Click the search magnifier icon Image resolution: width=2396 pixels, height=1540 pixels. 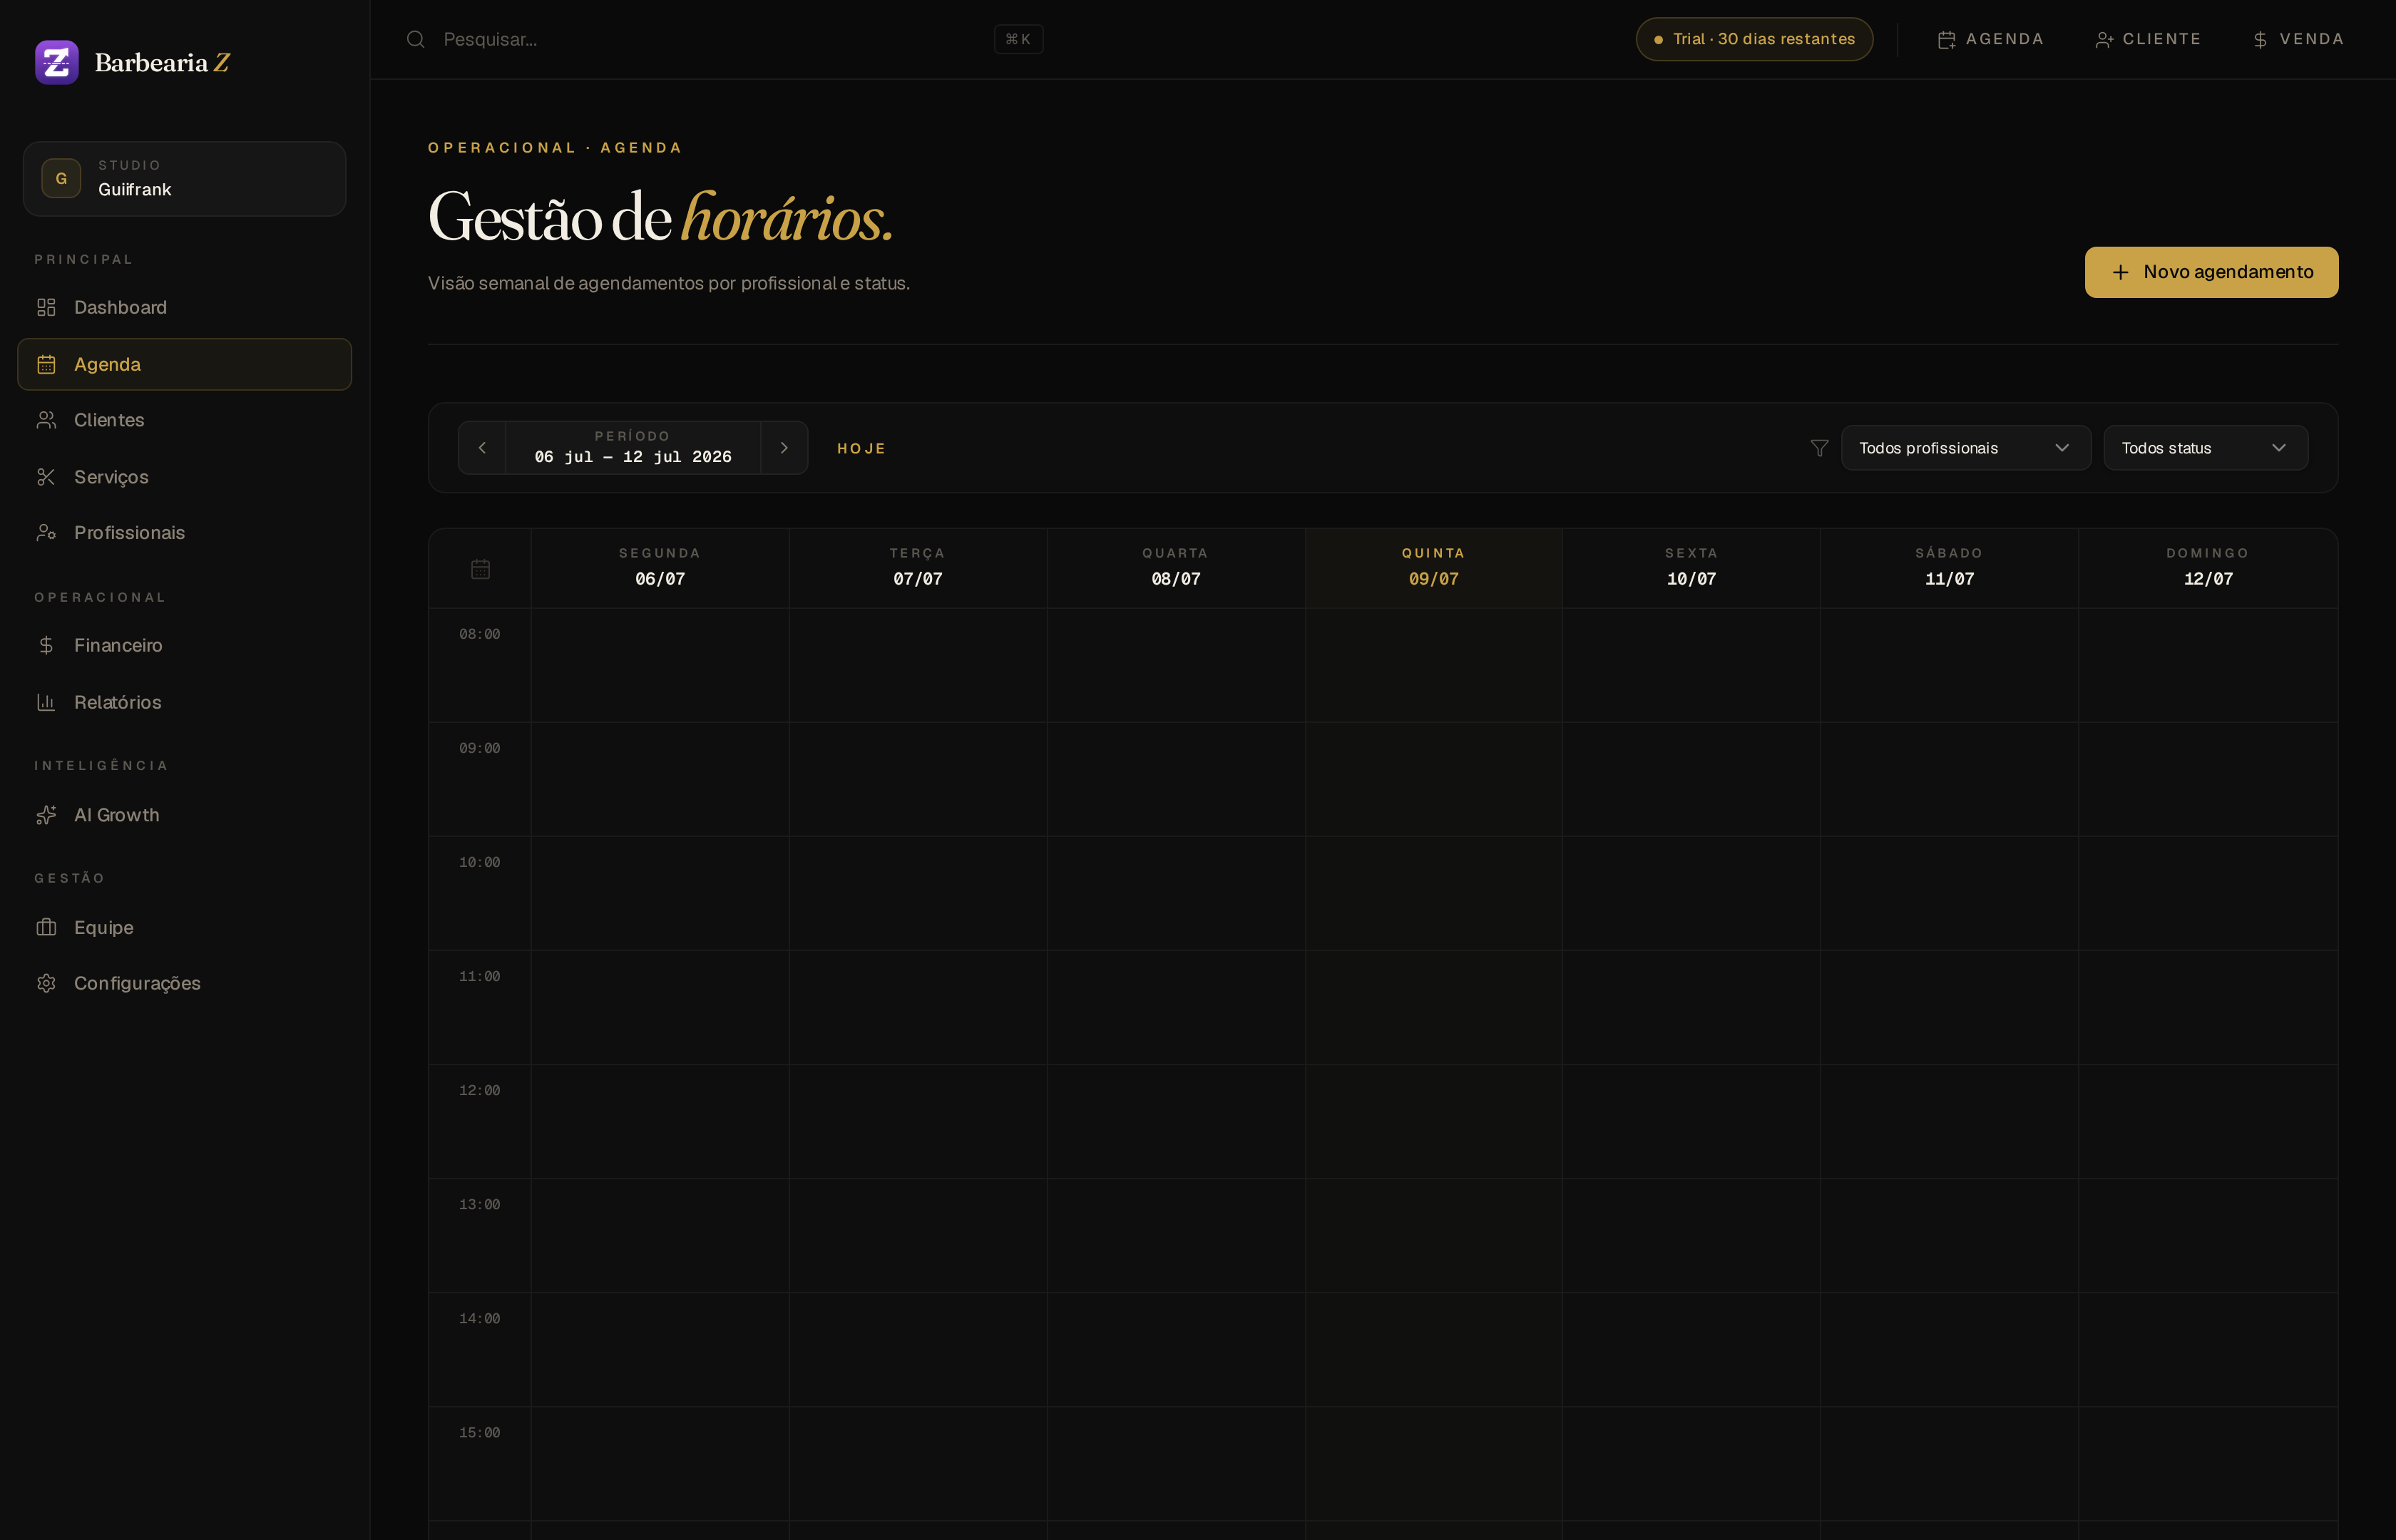416,39
